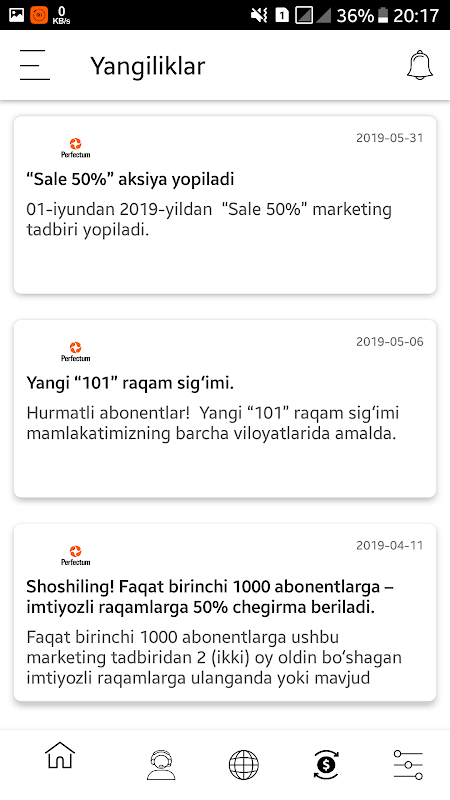Tap Perfectum logo in the Shoshiling card
Screen dimensions: 450x800
point(76,556)
